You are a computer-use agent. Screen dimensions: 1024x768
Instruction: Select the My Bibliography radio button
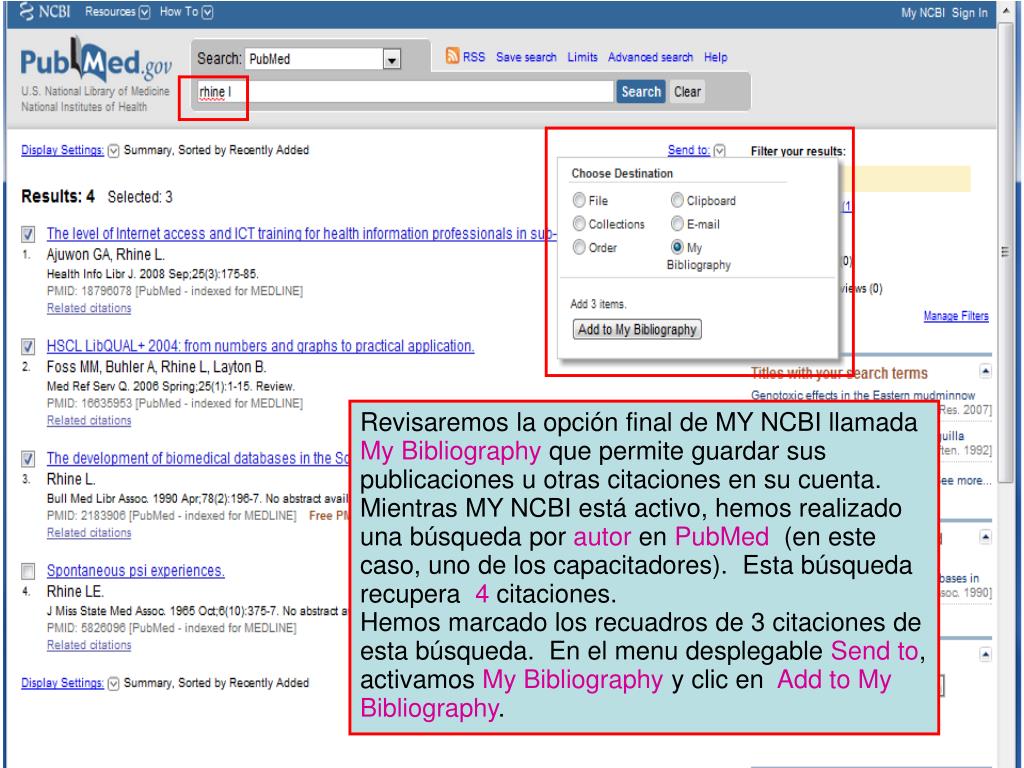click(677, 247)
